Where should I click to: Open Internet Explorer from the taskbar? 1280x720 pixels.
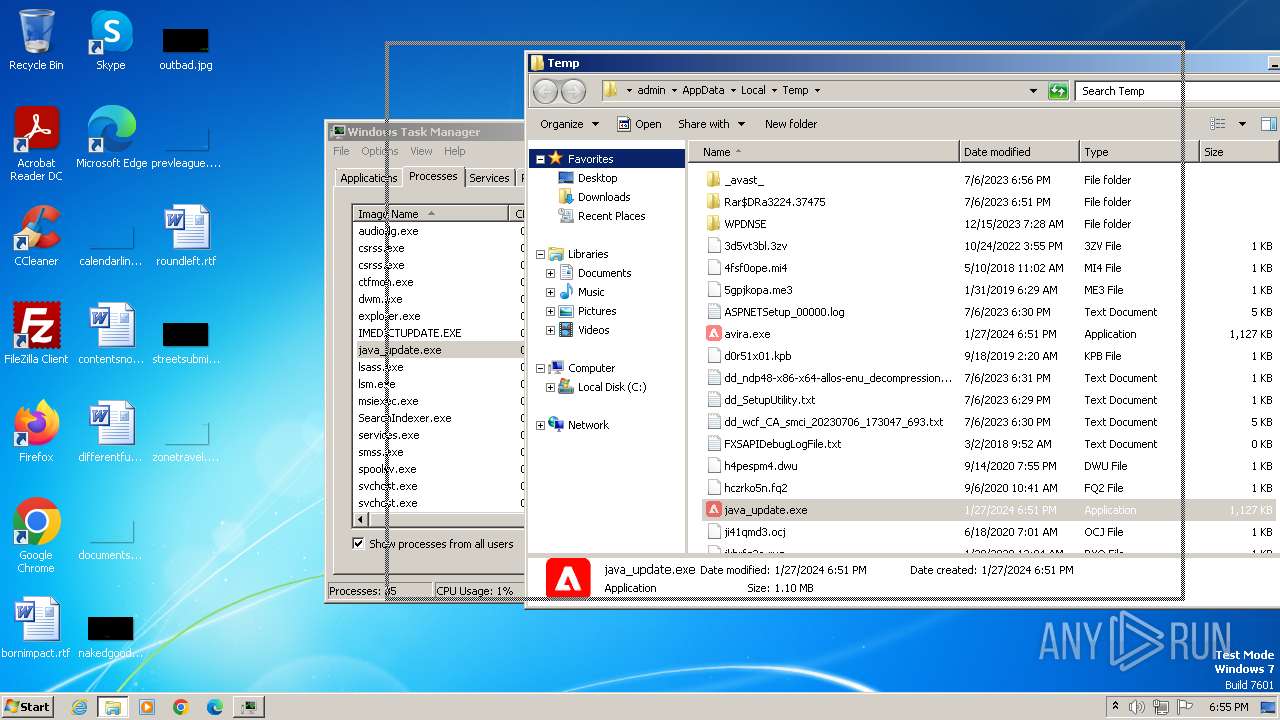click(79, 707)
